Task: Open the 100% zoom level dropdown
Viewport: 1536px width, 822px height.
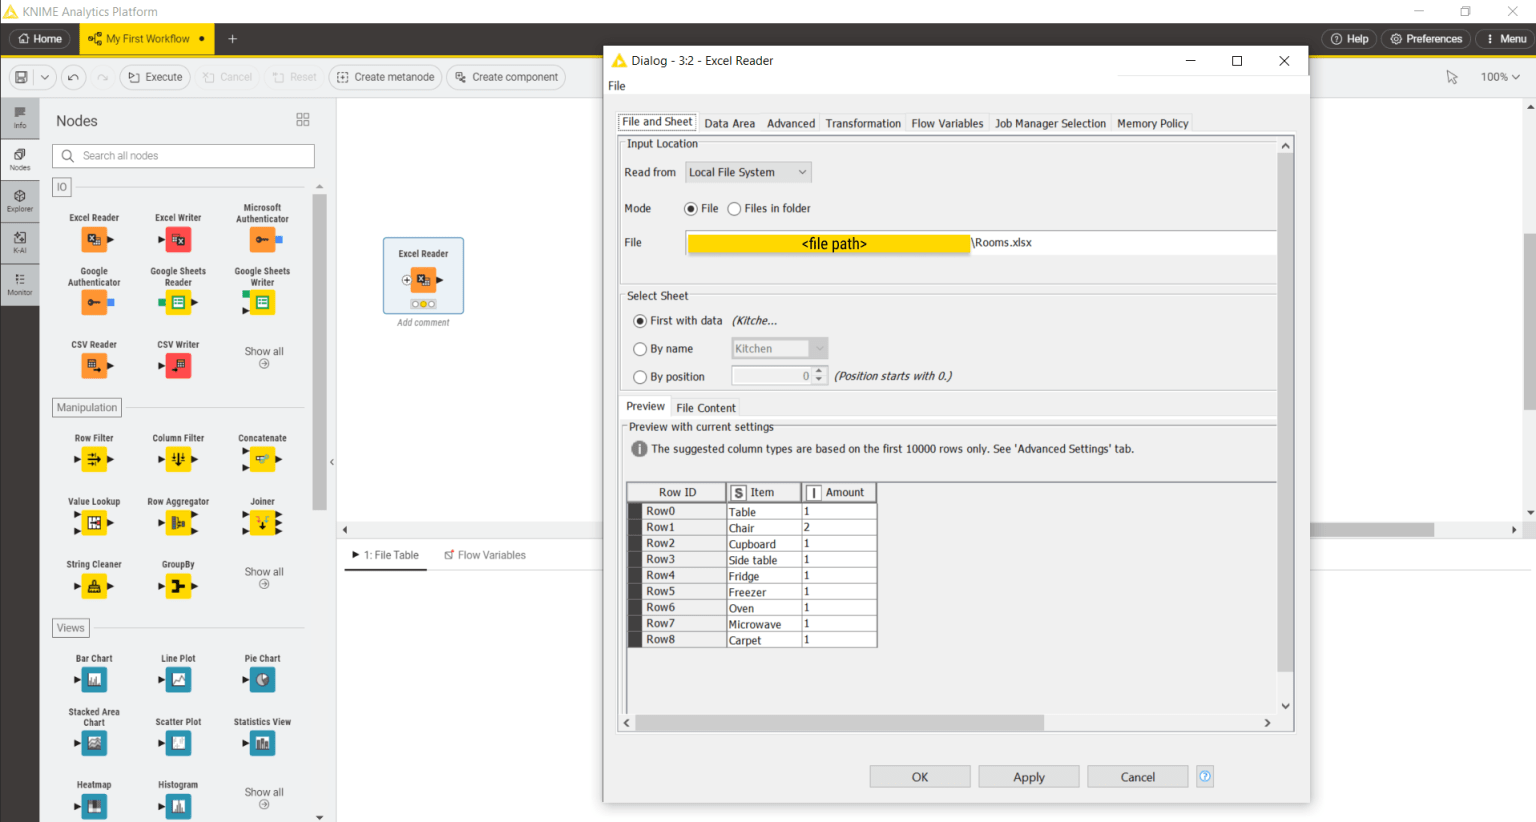Action: (x=1500, y=77)
